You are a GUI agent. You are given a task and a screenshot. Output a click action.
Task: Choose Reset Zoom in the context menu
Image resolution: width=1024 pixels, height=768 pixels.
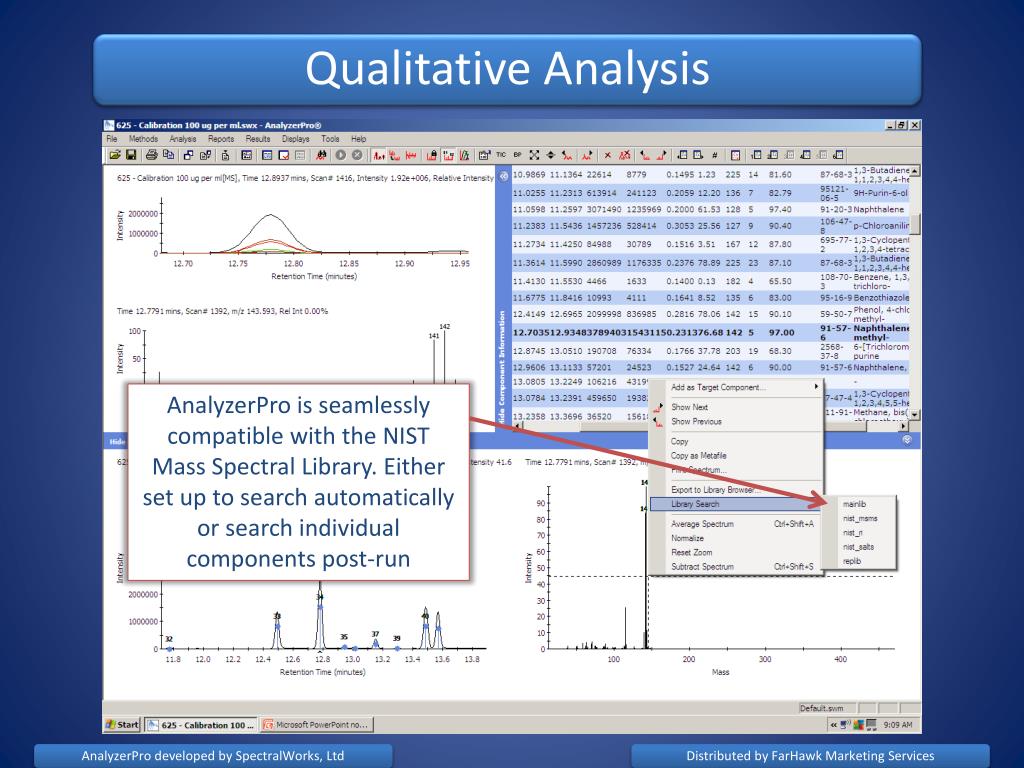point(736,552)
